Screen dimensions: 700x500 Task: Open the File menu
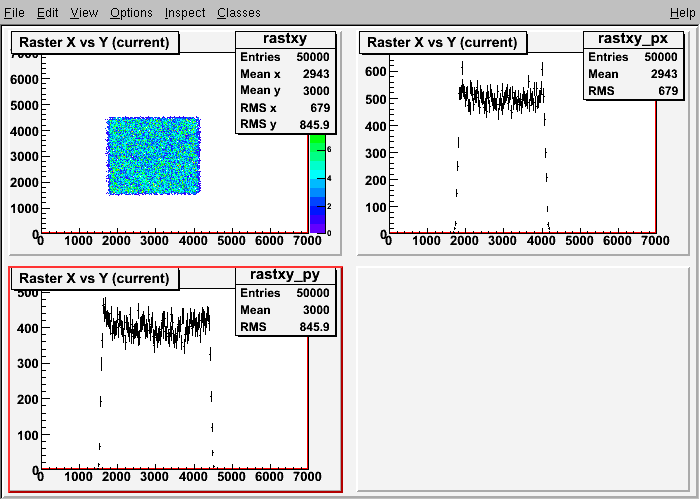click(14, 12)
